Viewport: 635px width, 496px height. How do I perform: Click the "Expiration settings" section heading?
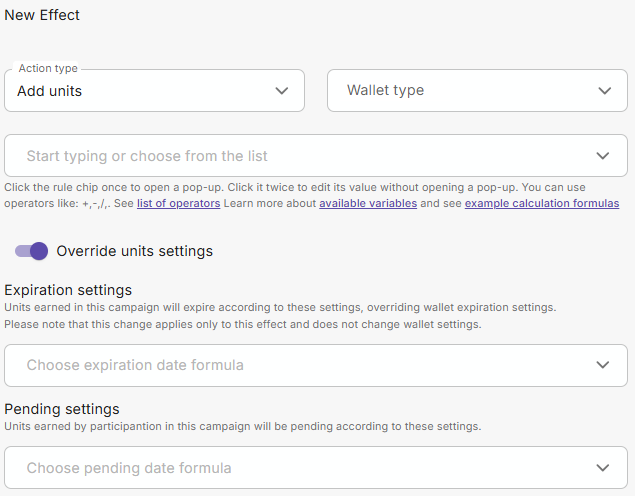(68, 290)
